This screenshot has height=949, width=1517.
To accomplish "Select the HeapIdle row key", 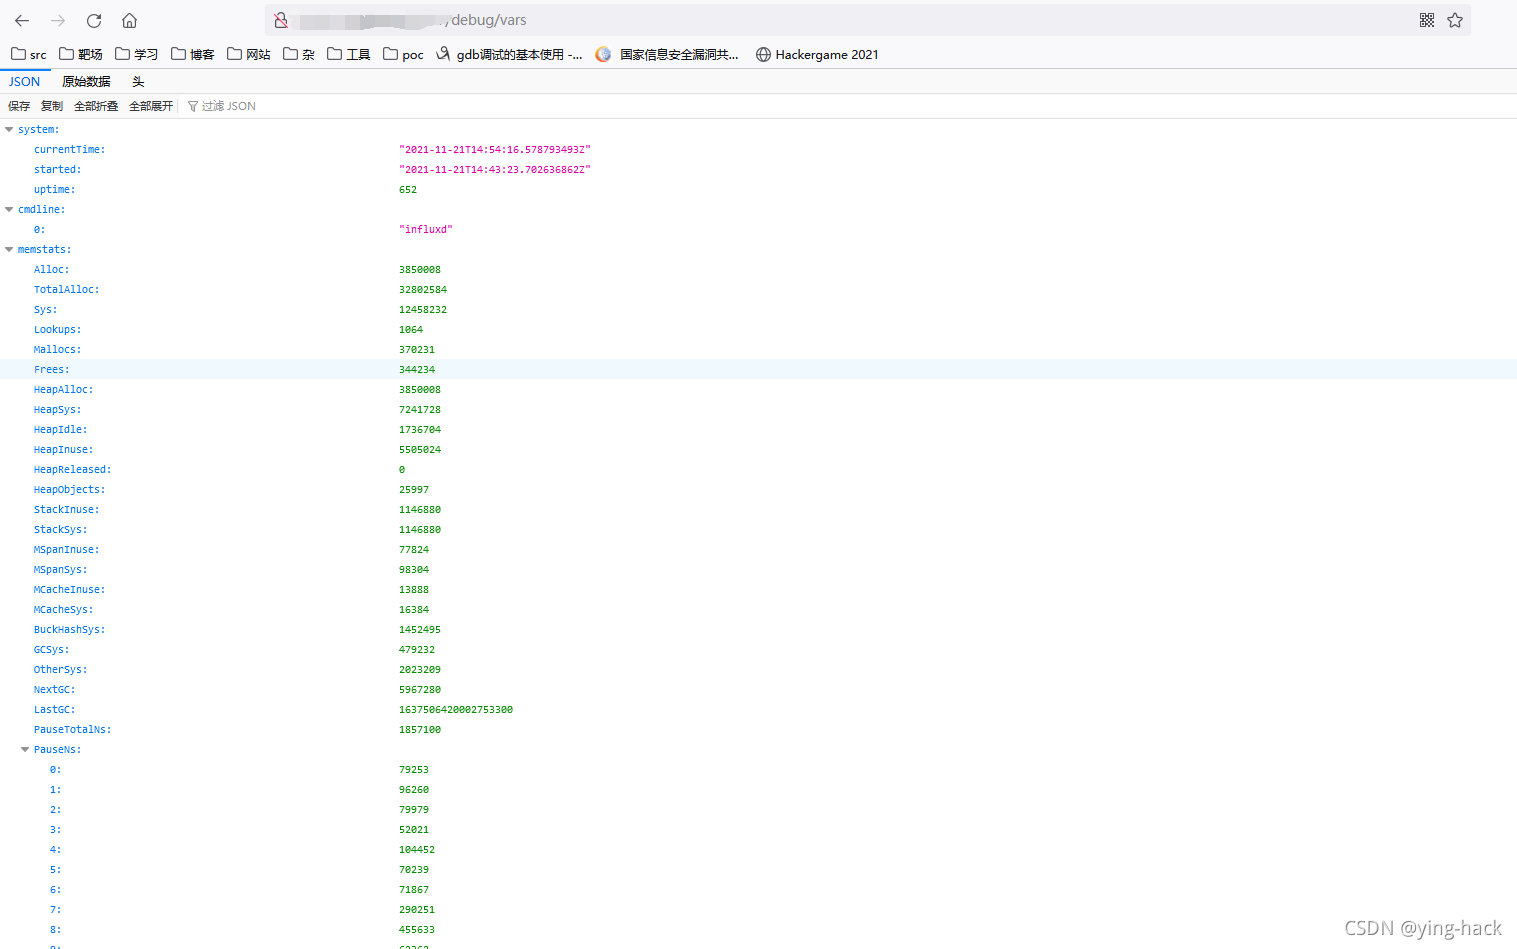I will [x=60, y=429].
